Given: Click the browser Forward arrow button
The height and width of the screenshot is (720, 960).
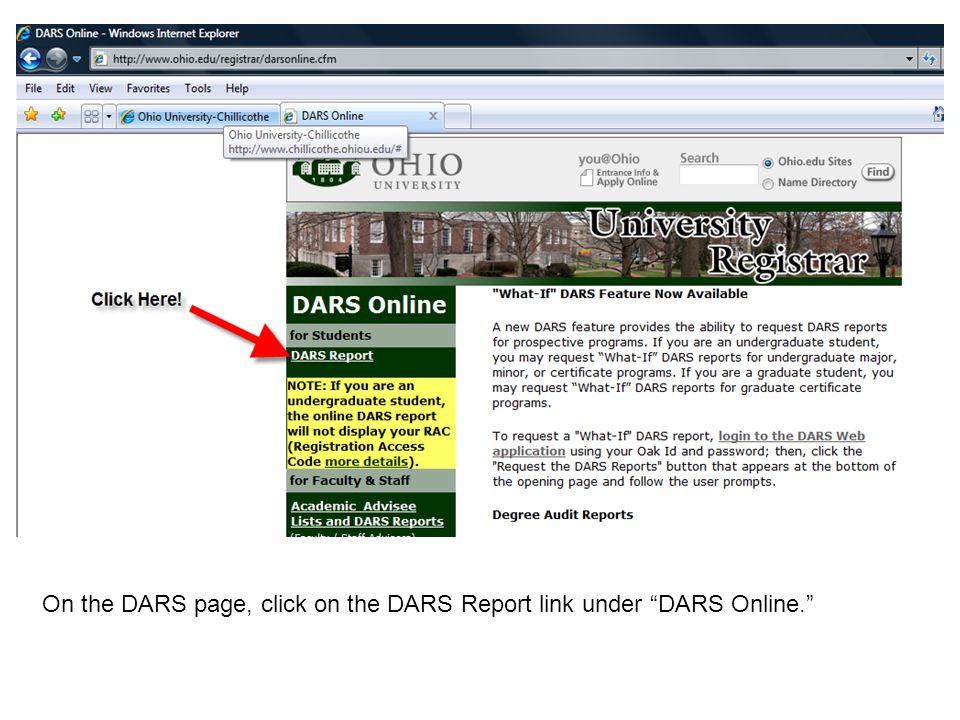Looking at the screenshot, I should pos(56,59).
